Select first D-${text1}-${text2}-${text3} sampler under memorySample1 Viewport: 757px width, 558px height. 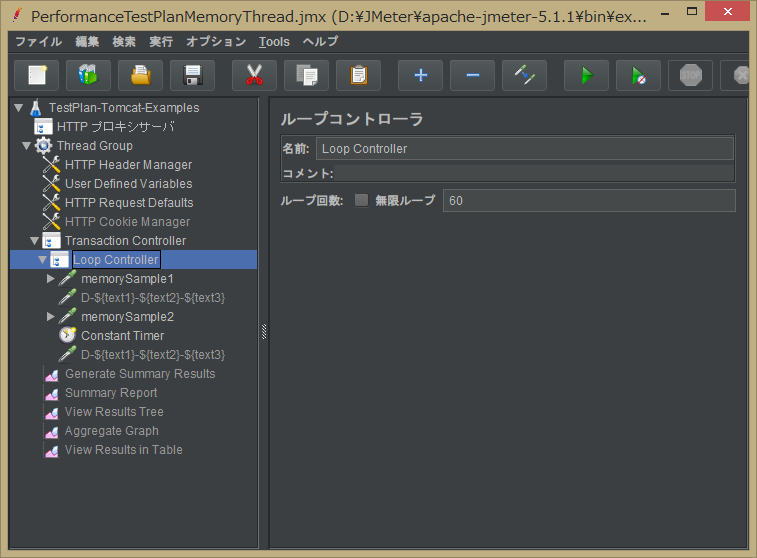(x=153, y=298)
